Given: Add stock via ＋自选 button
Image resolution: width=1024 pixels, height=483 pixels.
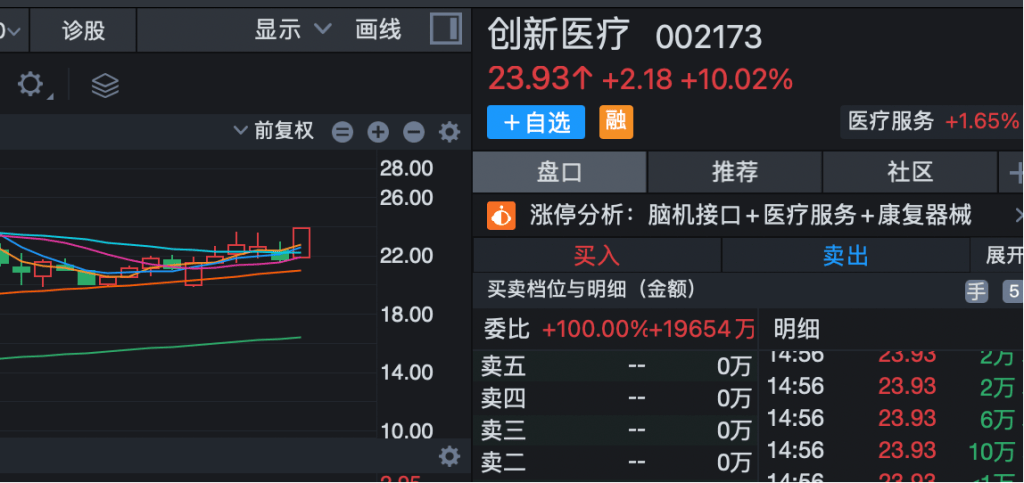Looking at the screenshot, I should pyautogui.click(x=535, y=122).
